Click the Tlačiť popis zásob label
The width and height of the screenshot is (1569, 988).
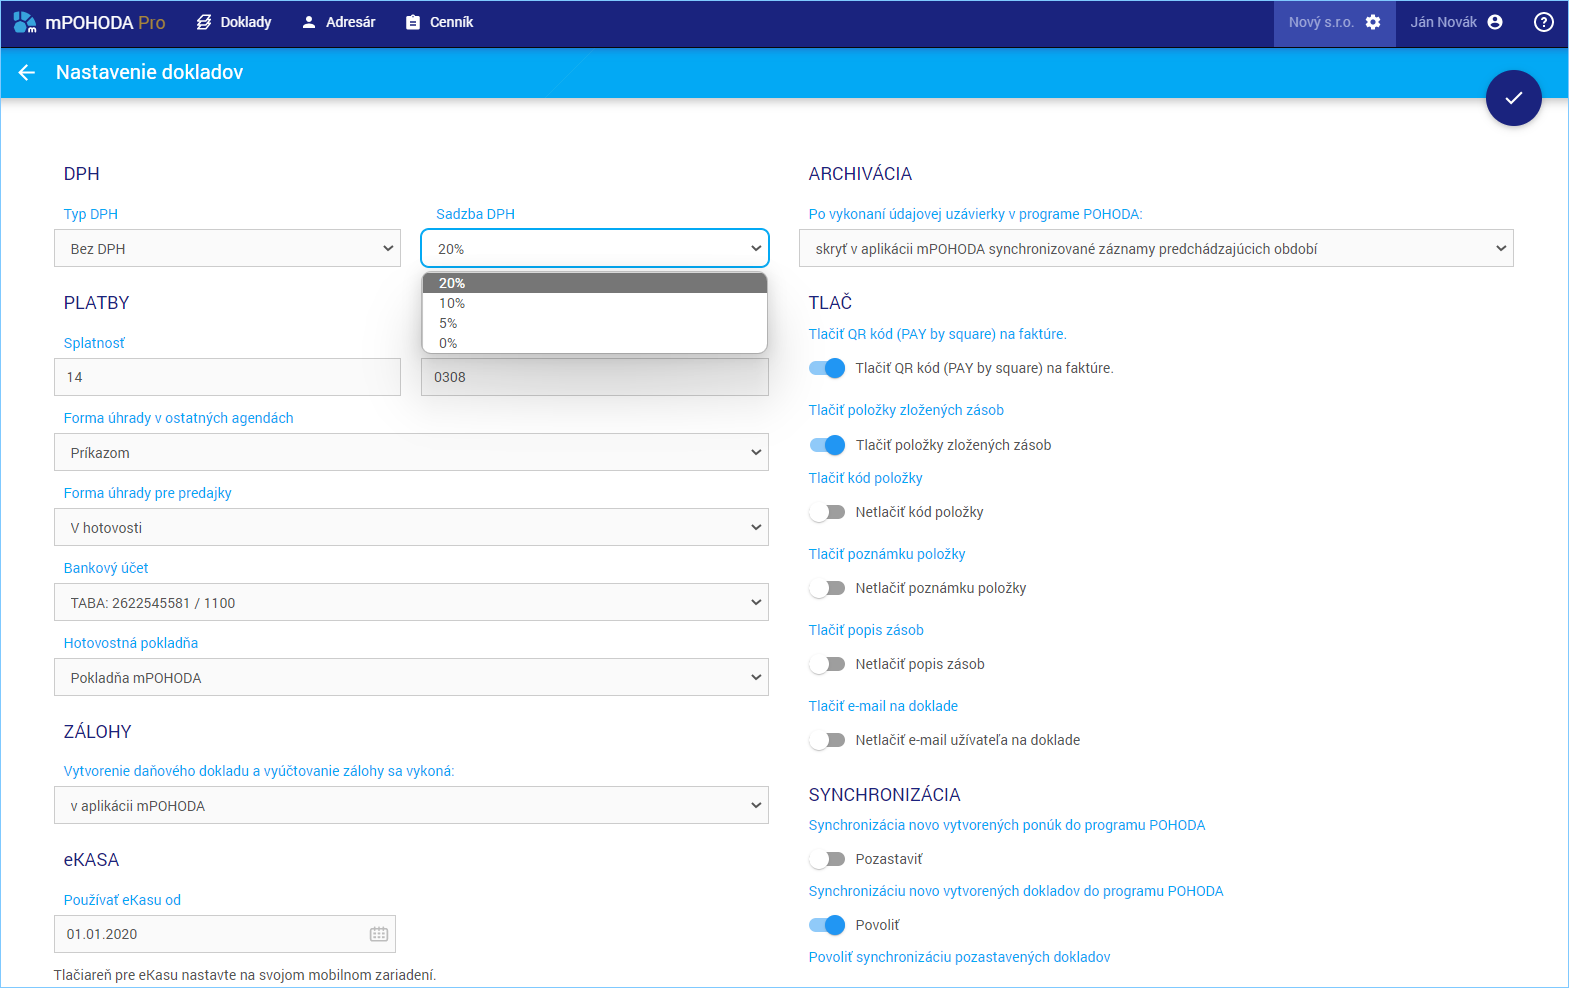coord(866,630)
